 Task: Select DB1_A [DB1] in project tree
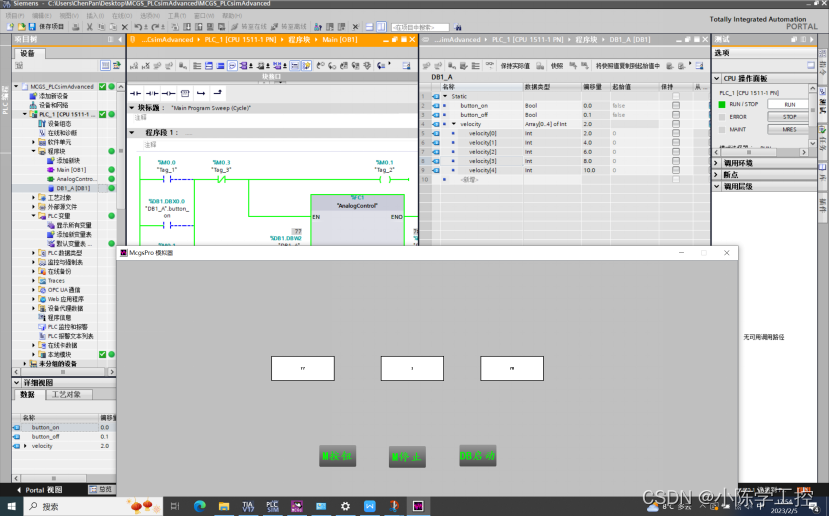(73, 188)
